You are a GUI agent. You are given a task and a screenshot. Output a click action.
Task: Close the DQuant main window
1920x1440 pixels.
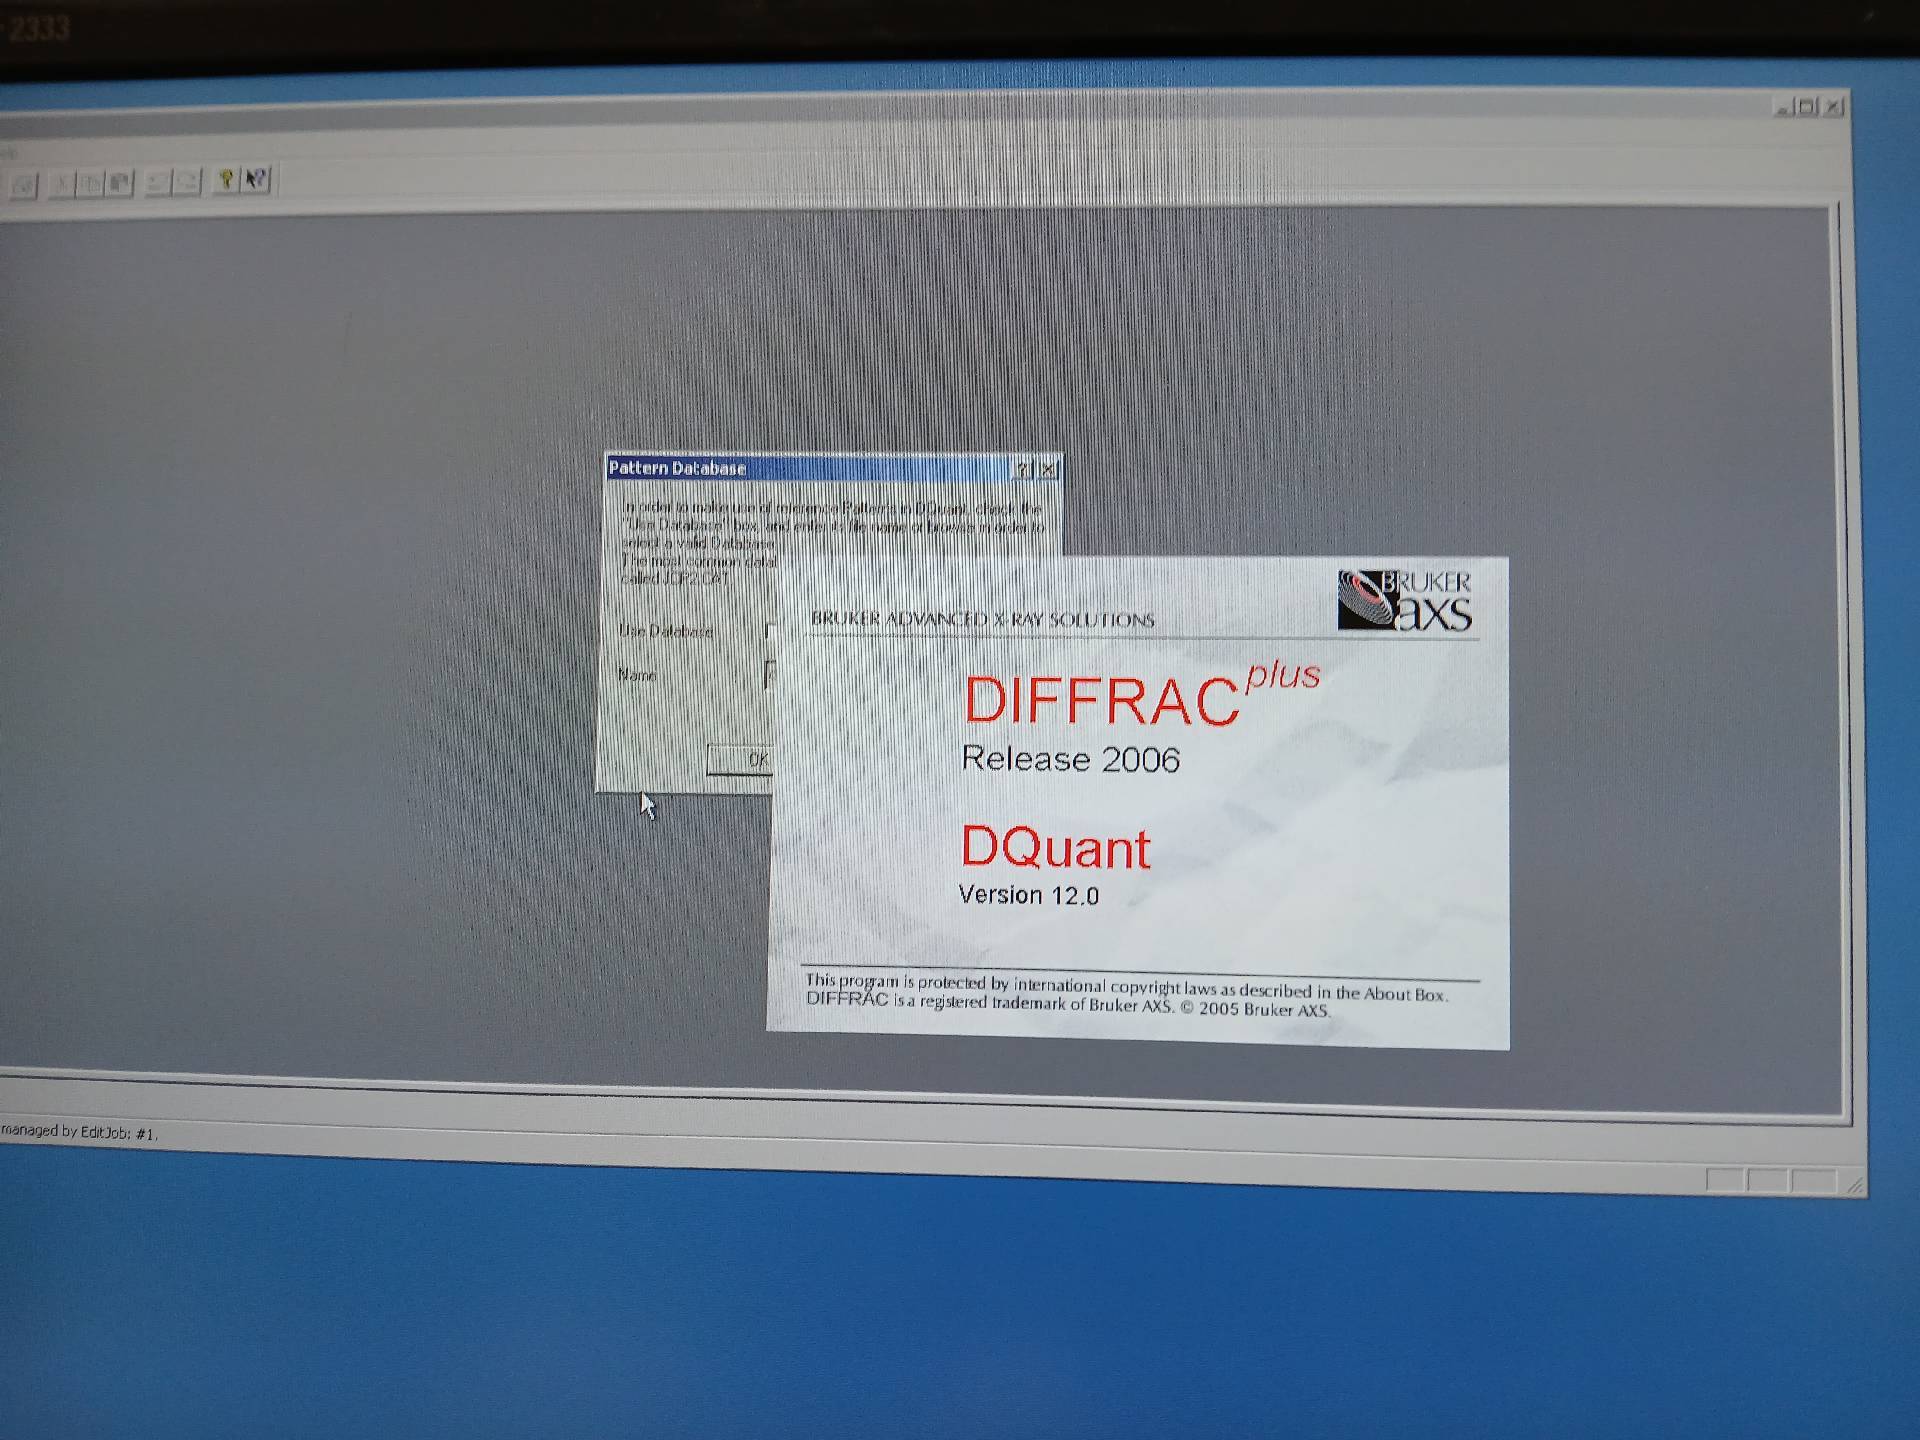pyautogui.click(x=1833, y=107)
